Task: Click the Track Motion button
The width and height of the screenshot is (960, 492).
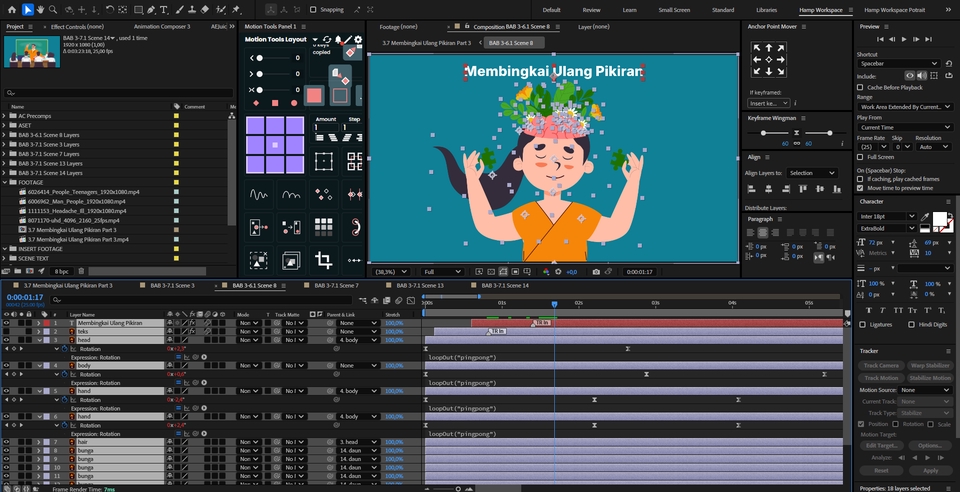Action: tap(881, 378)
